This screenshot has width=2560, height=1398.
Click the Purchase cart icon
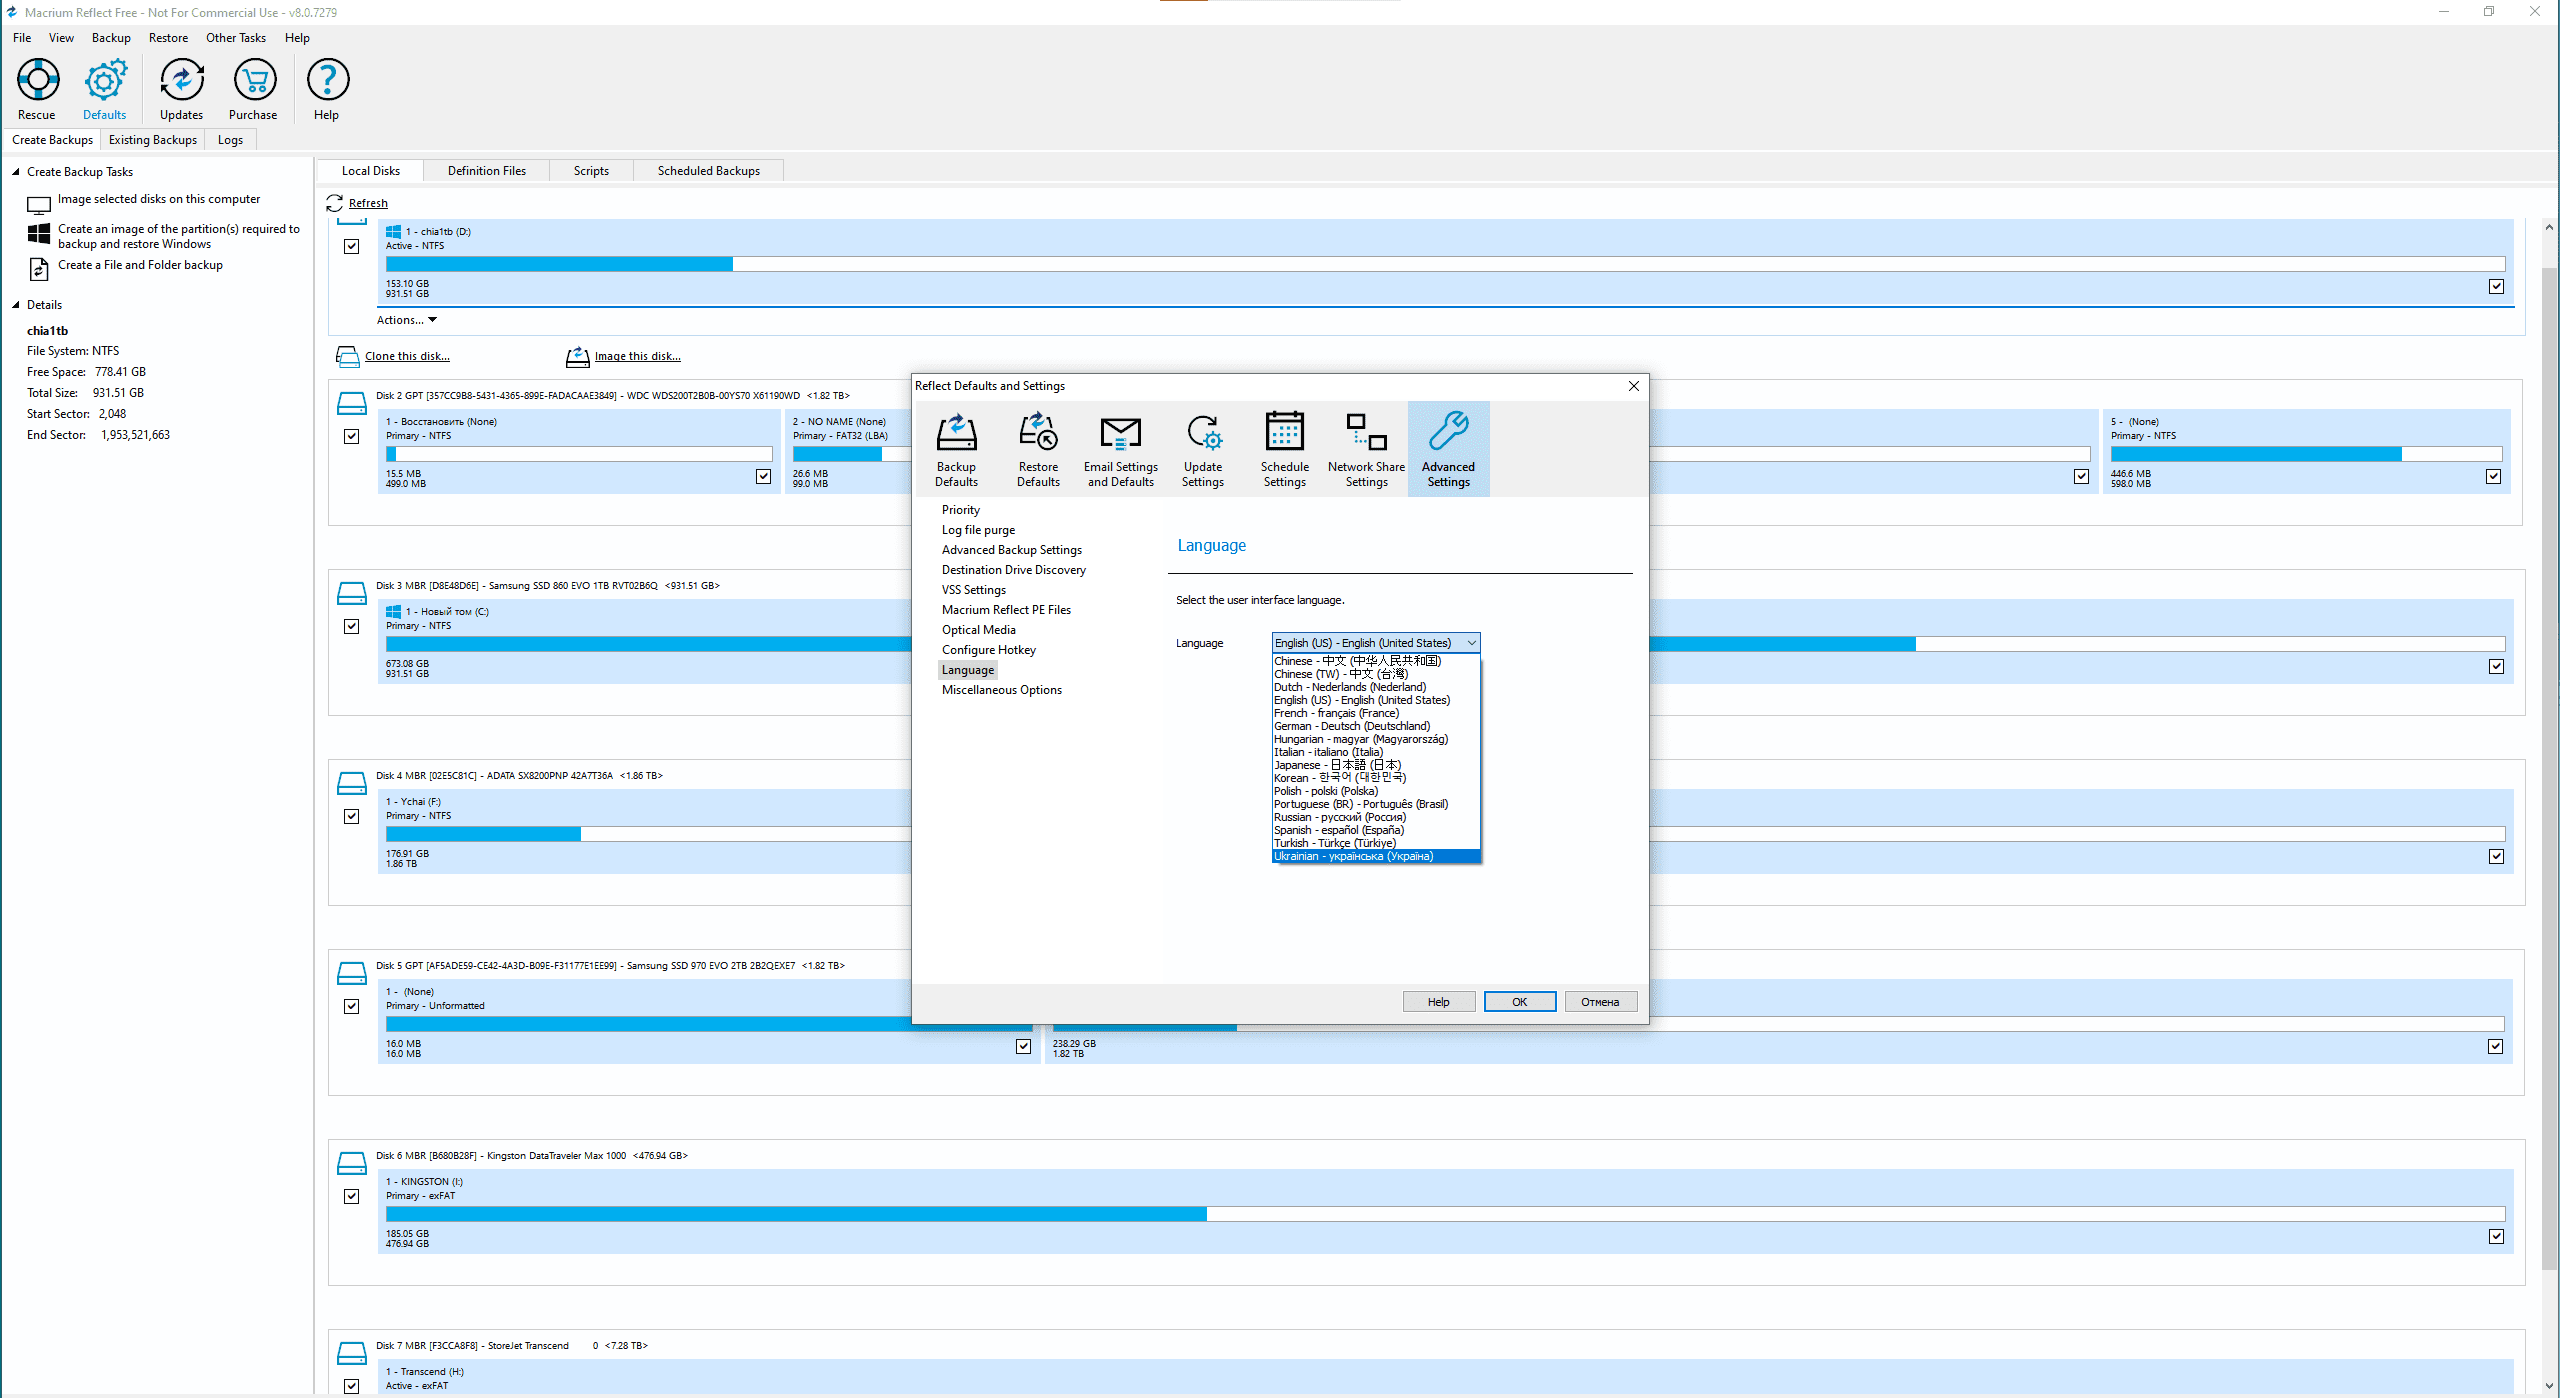[x=254, y=81]
